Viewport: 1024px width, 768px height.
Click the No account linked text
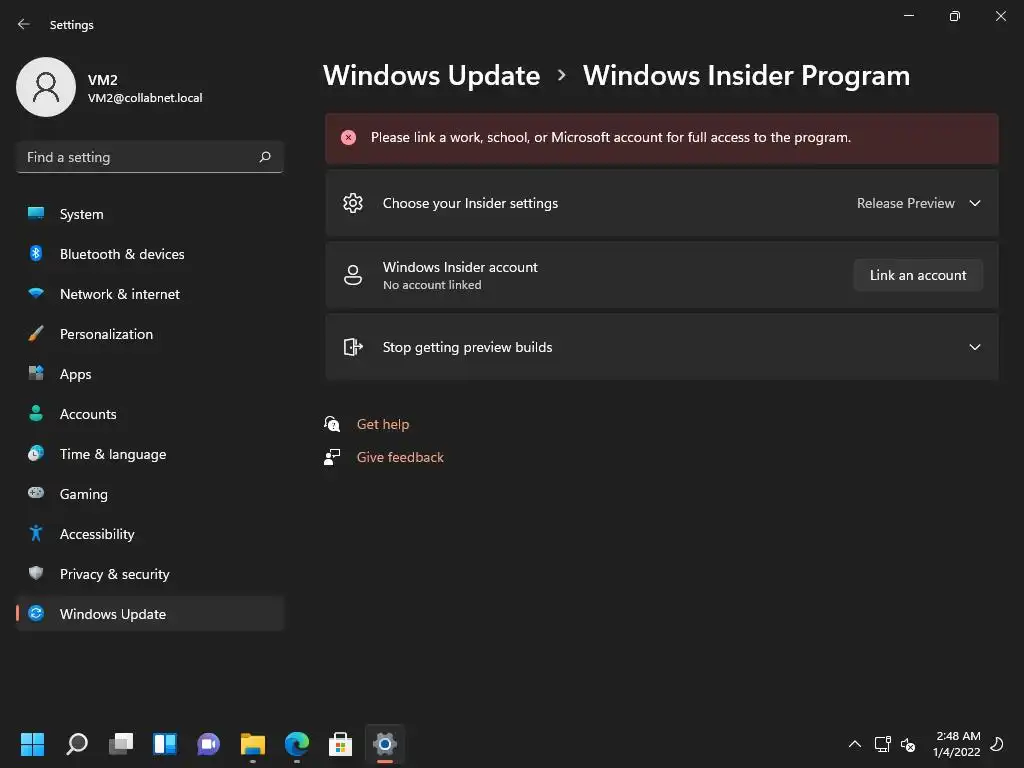pos(432,285)
